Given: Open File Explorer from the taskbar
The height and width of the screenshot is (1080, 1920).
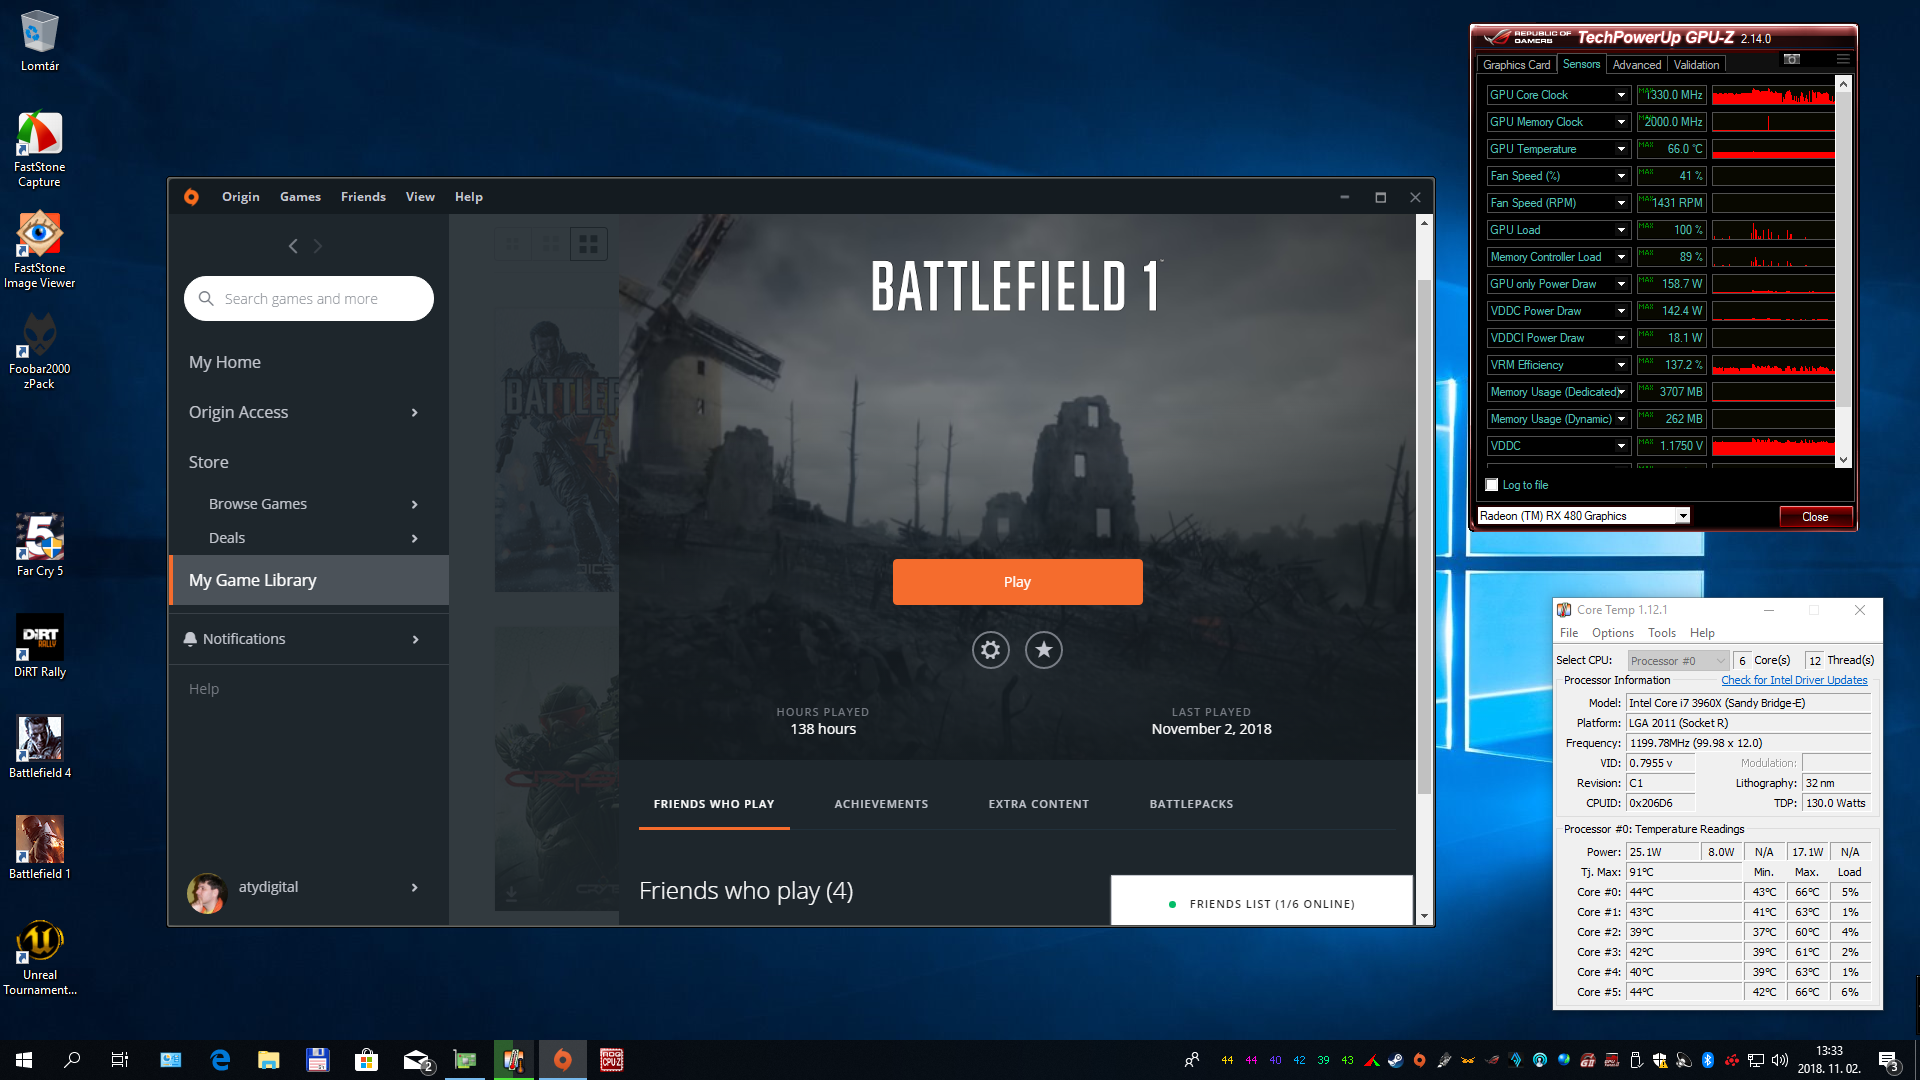Looking at the screenshot, I should pyautogui.click(x=269, y=1060).
